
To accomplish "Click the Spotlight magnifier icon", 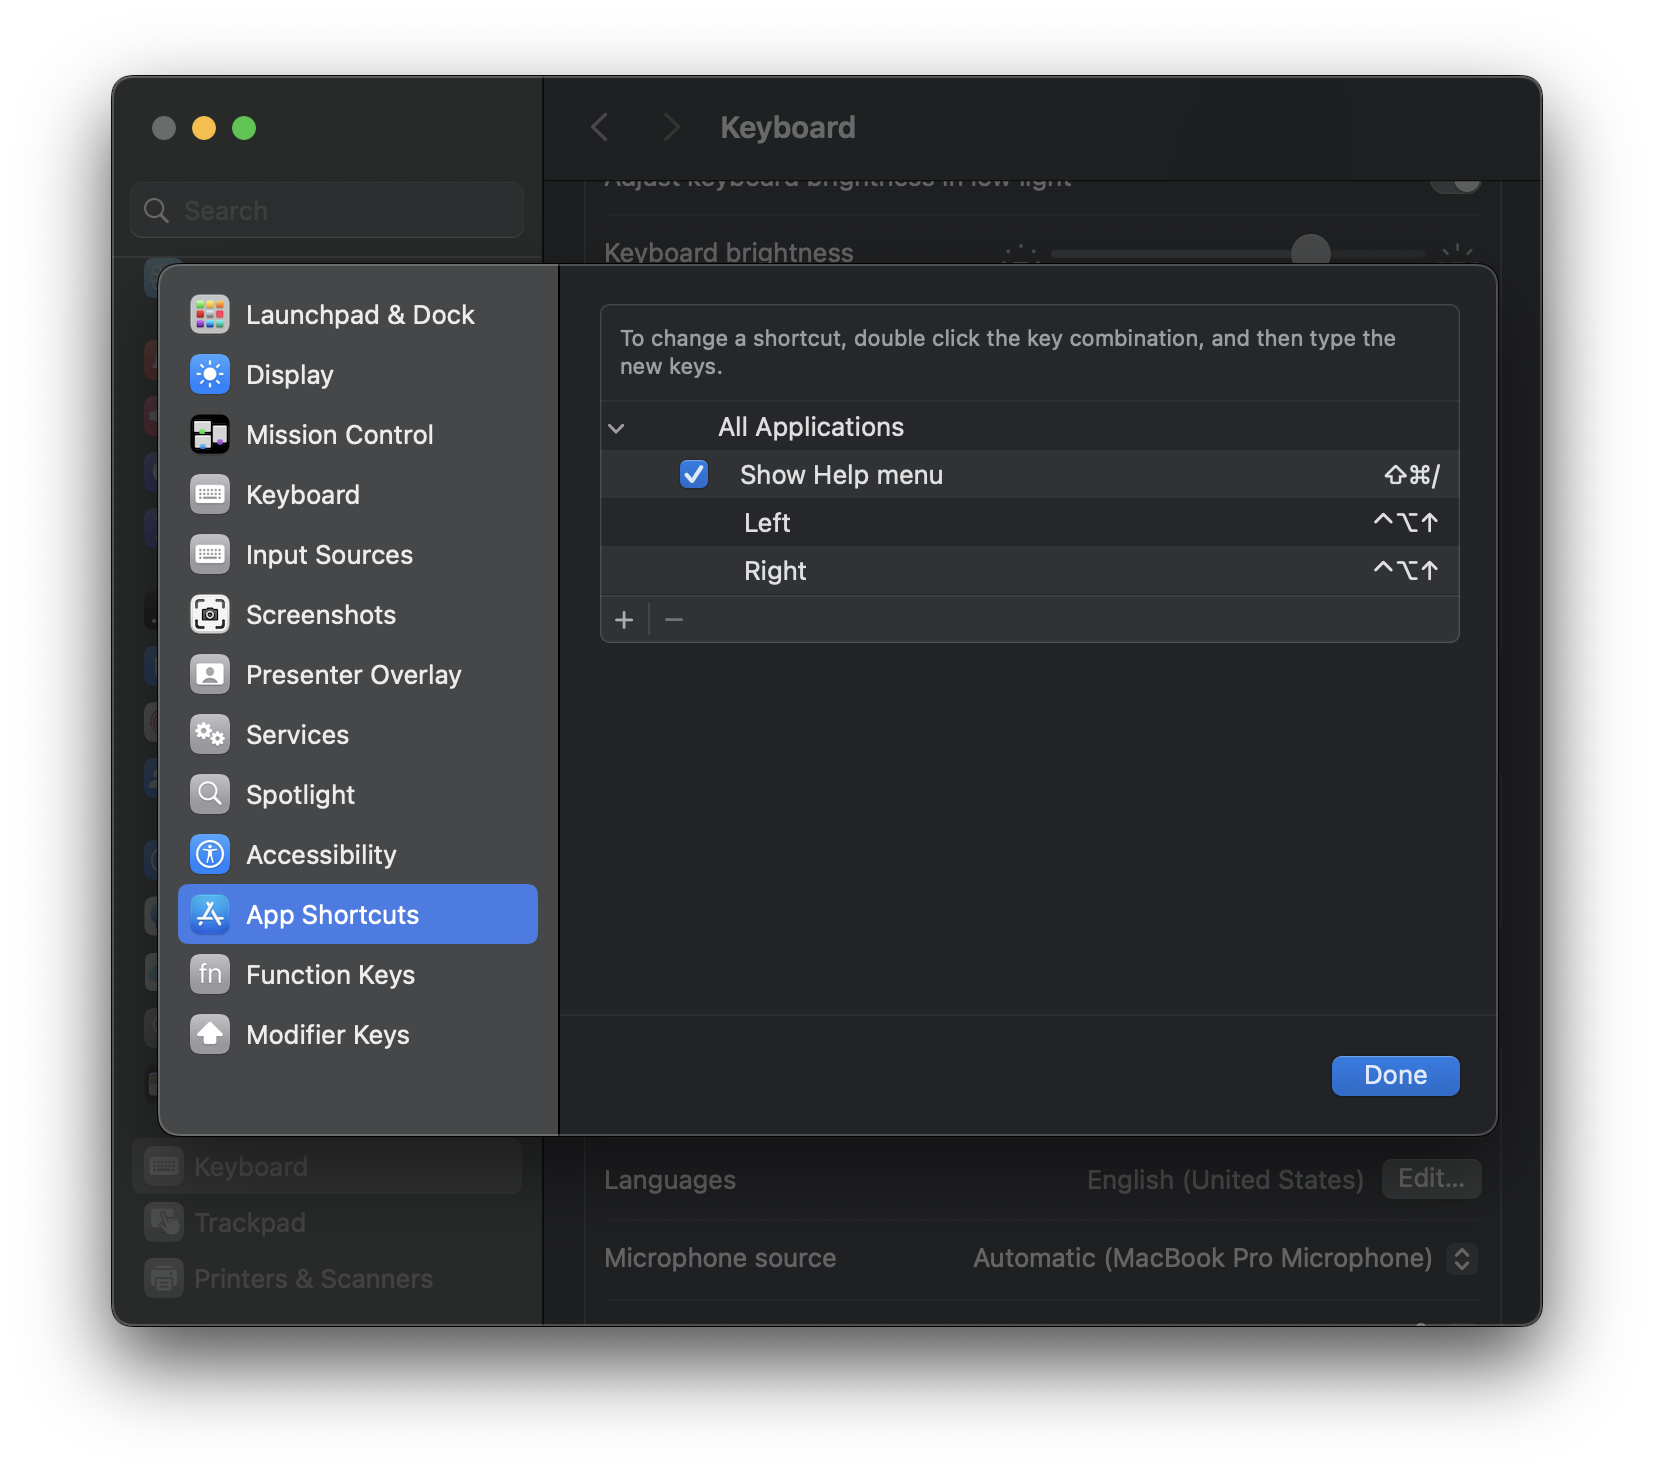I will (210, 795).
